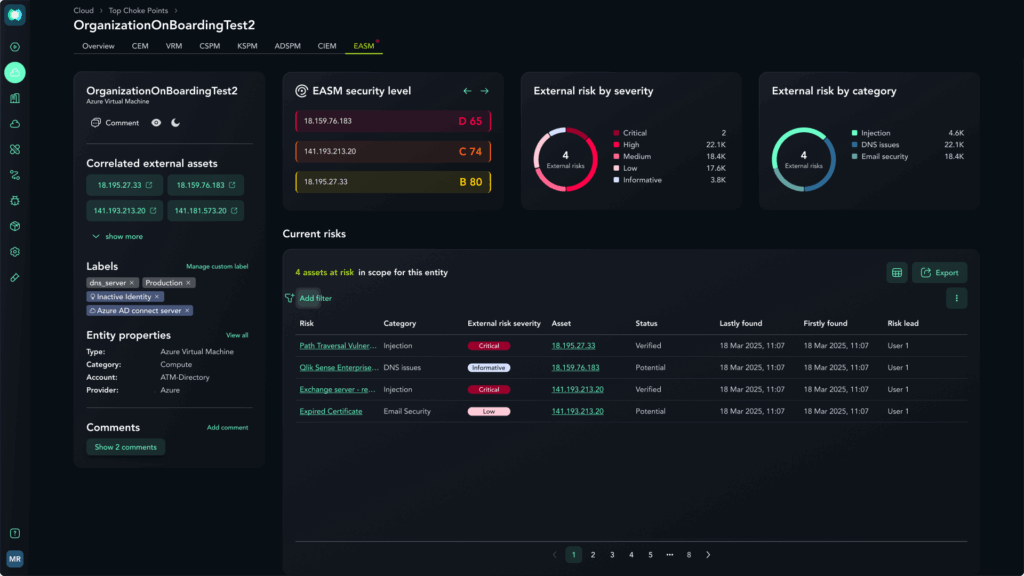Click the D 65 security rating bar
This screenshot has height=576, width=1024.
pyautogui.click(x=393, y=121)
